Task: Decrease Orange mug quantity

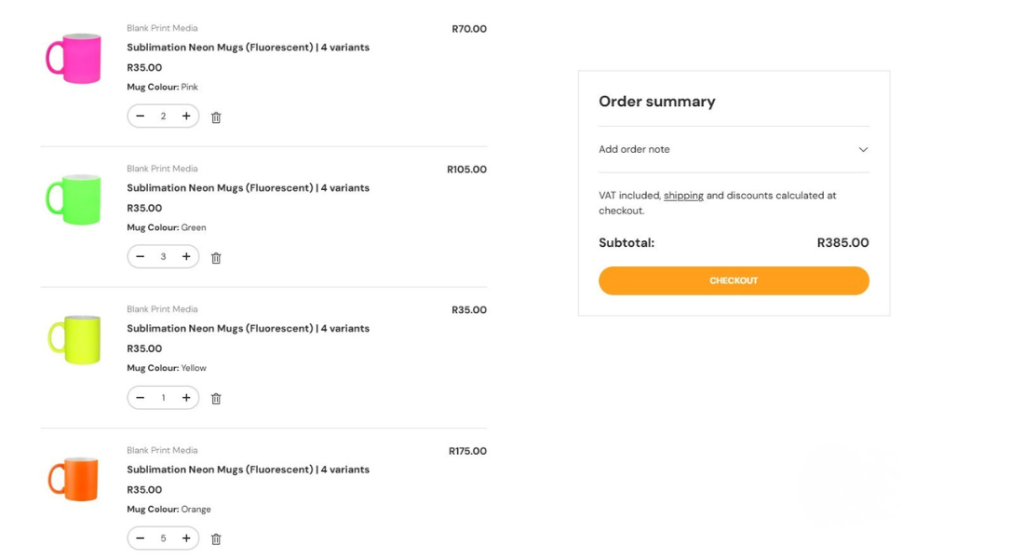Action: pos(140,538)
